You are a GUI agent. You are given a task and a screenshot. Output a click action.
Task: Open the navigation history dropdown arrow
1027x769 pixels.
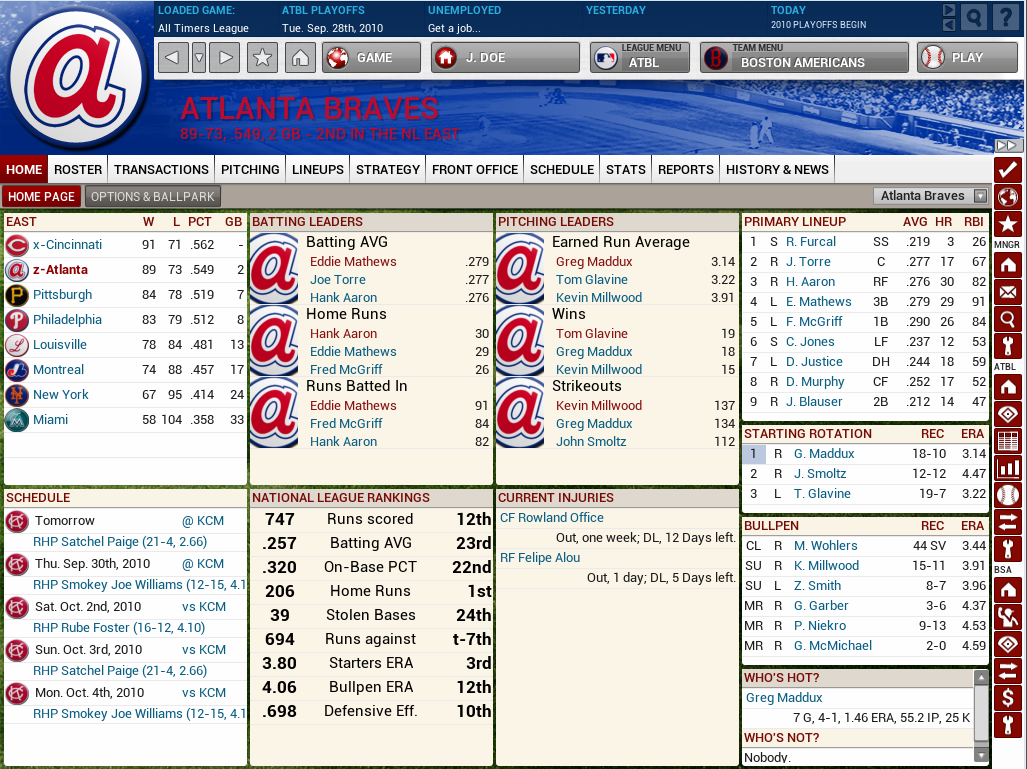pos(199,58)
